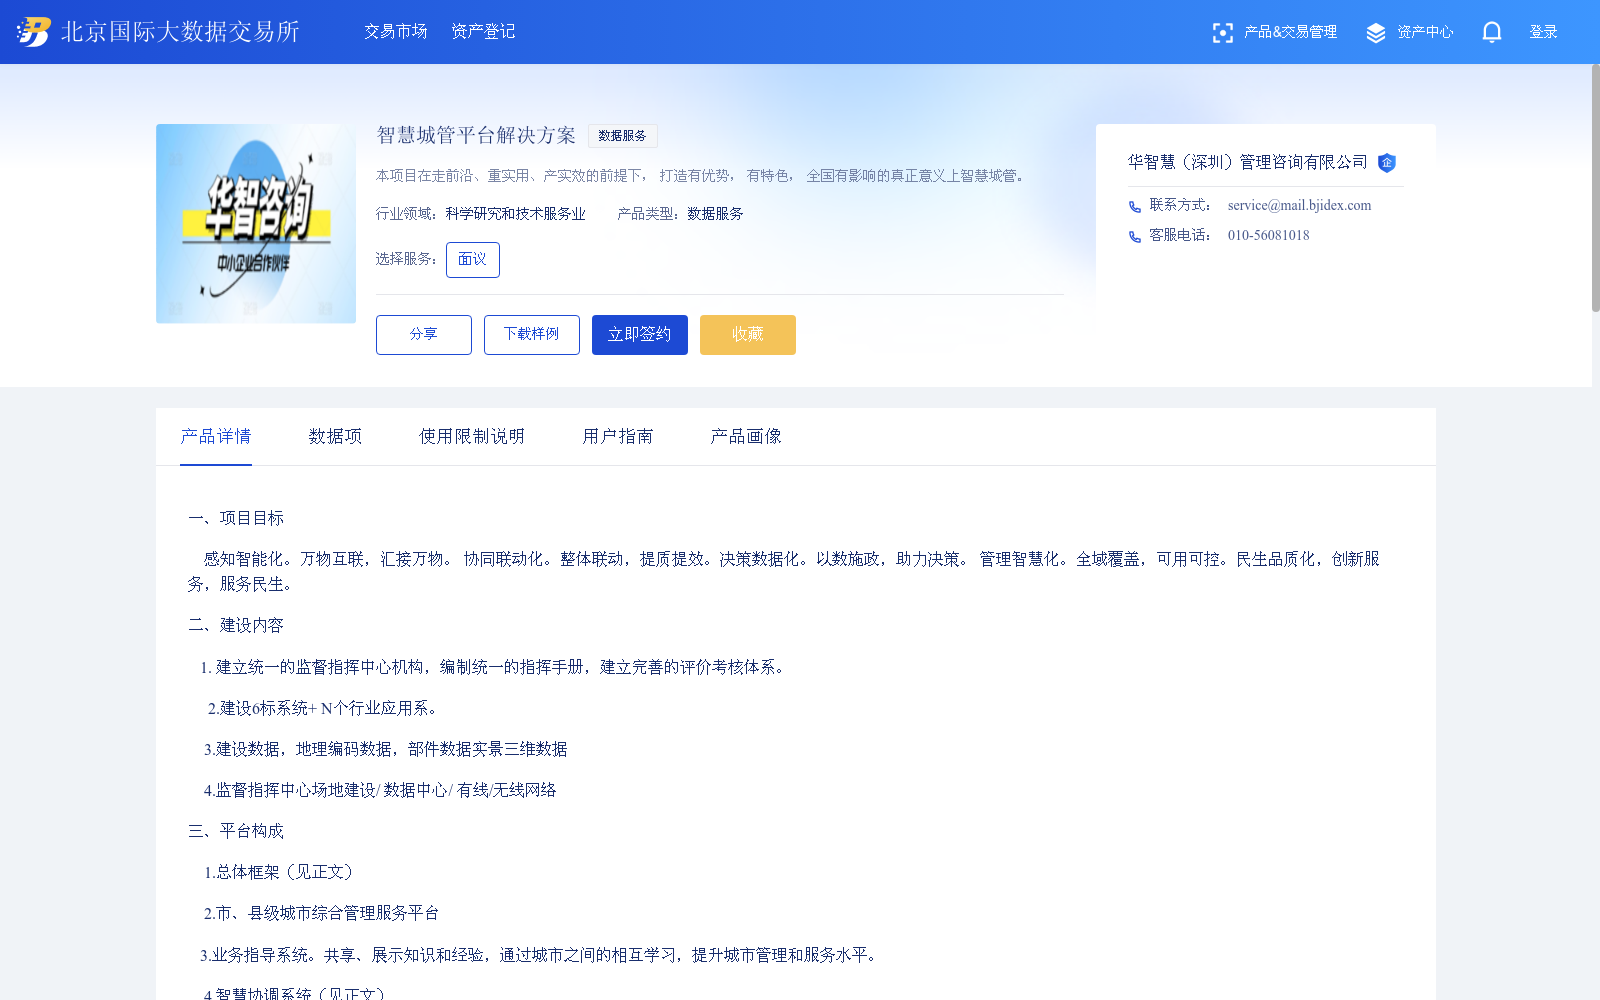Click the line 3.业务指导系统
Image resolution: width=1600 pixels, height=1000 pixels.
541,955
